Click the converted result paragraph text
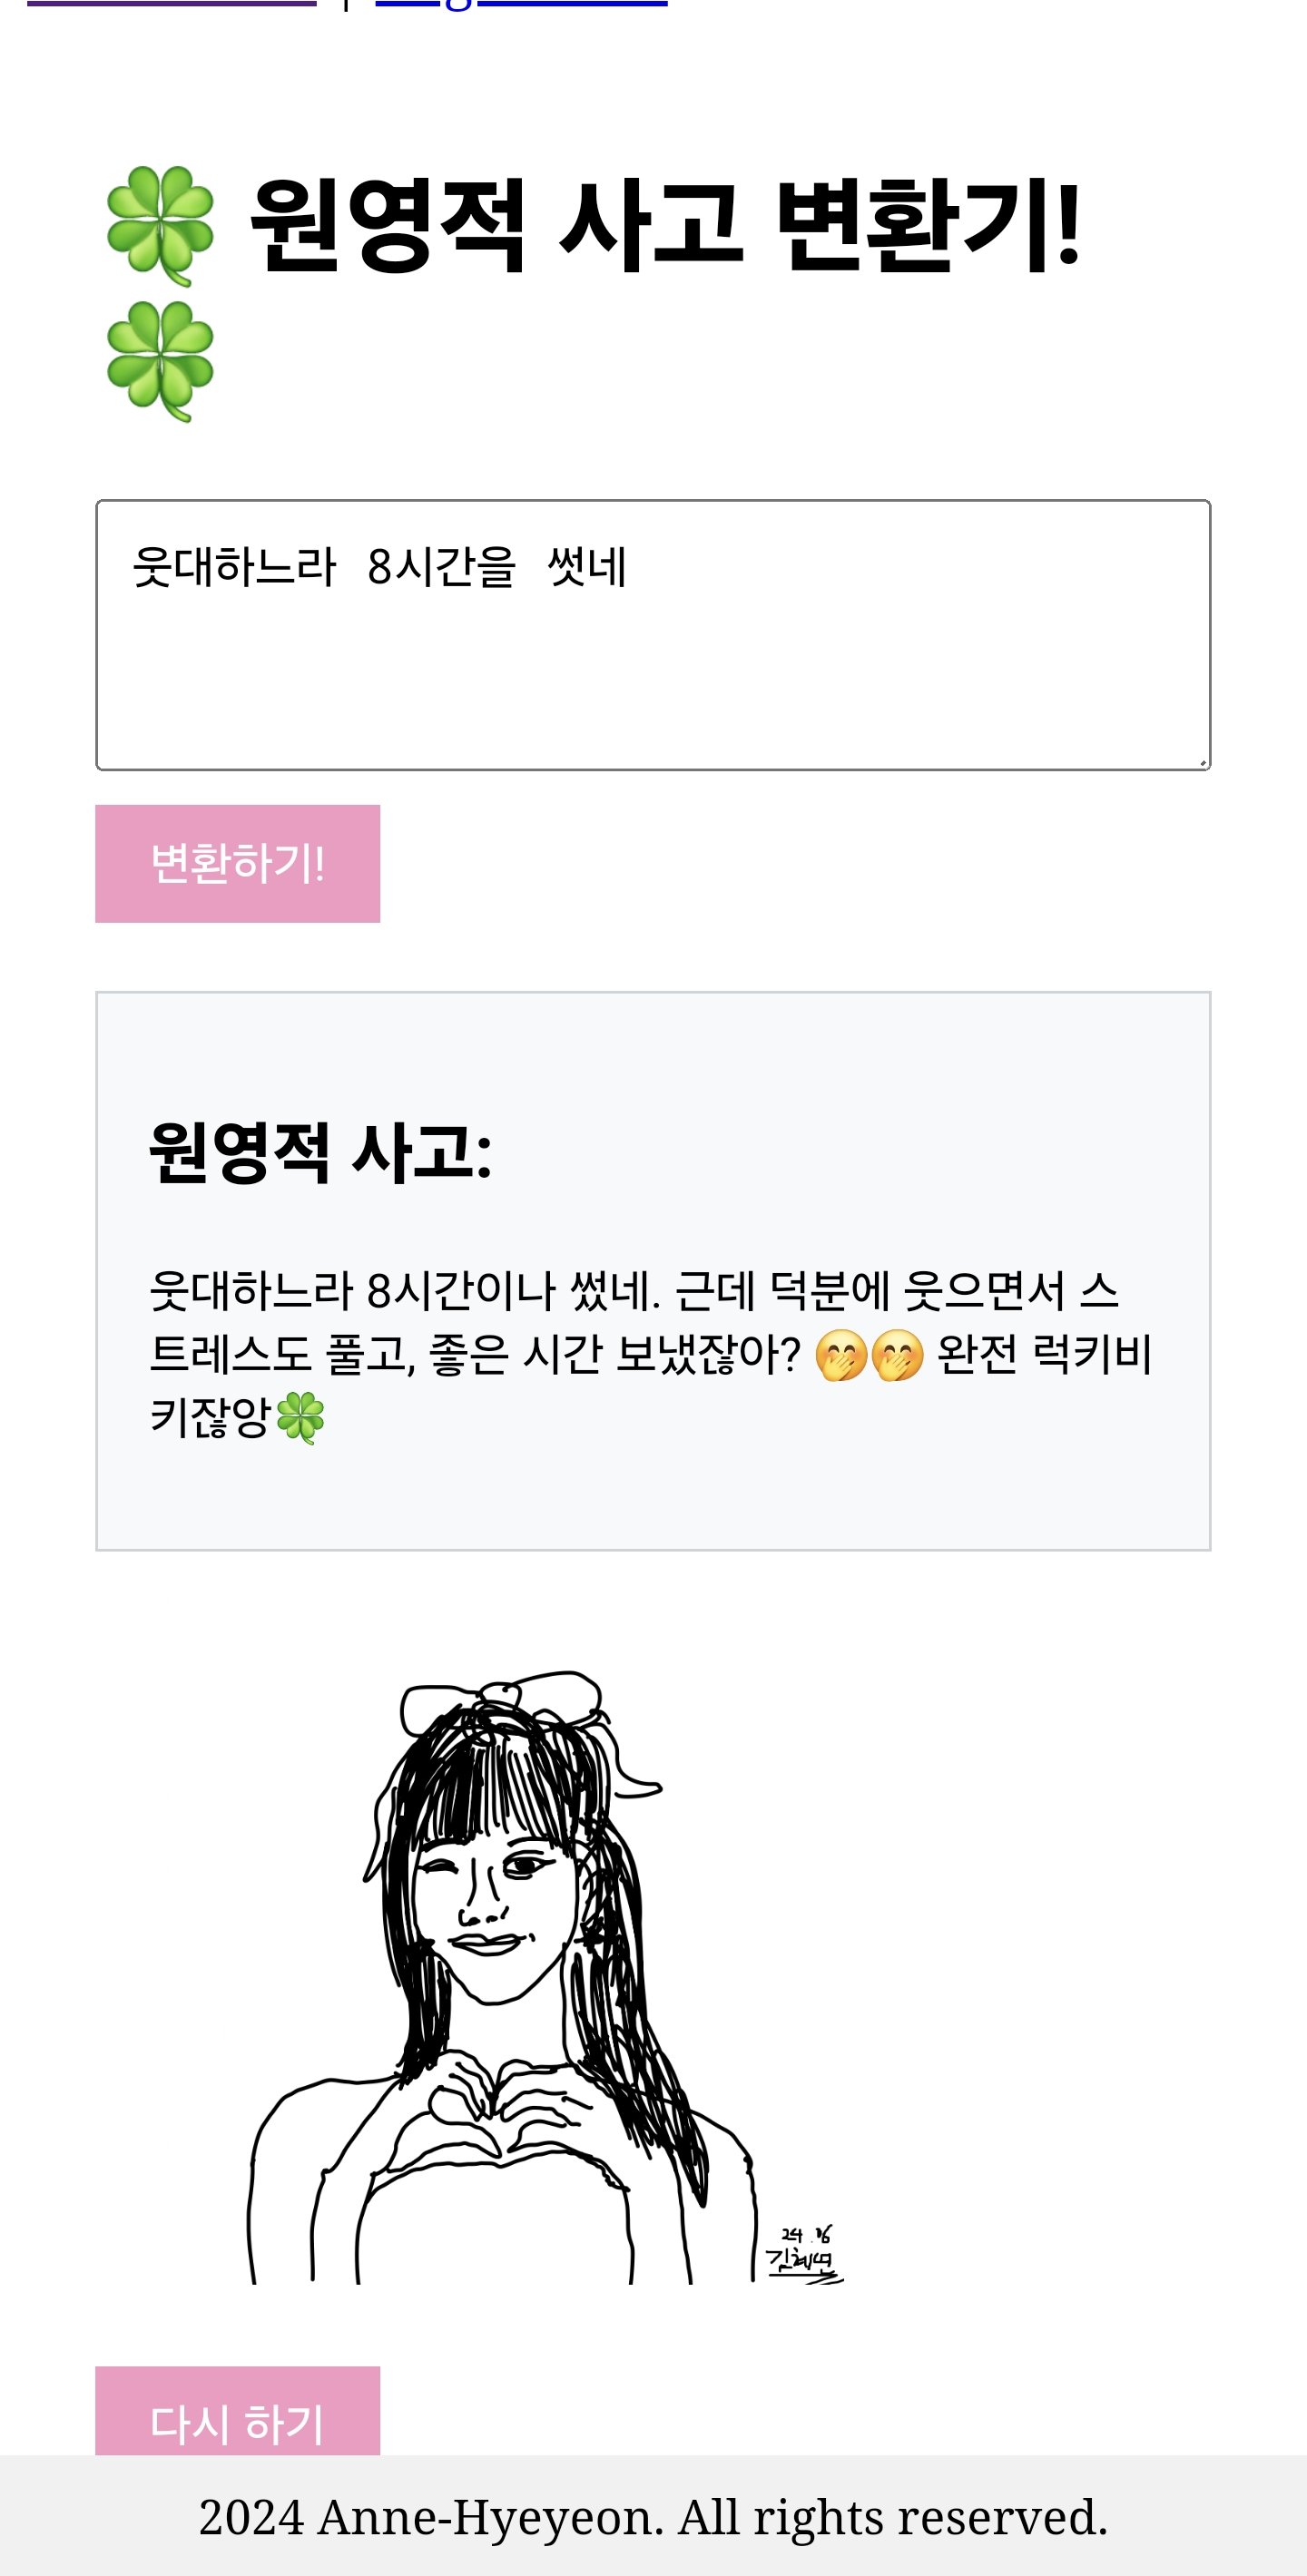1307x2576 pixels. point(651,1355)
